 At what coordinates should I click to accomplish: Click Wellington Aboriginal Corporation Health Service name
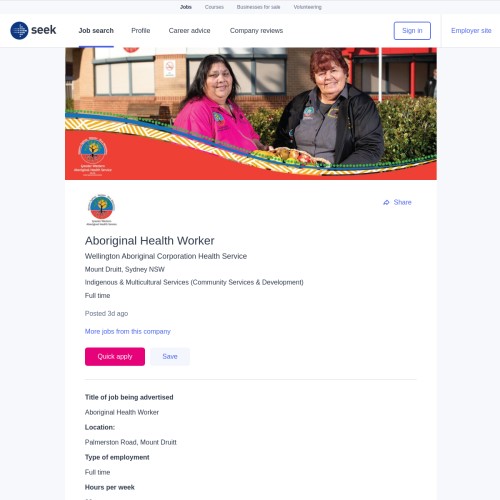pos(166,256)
